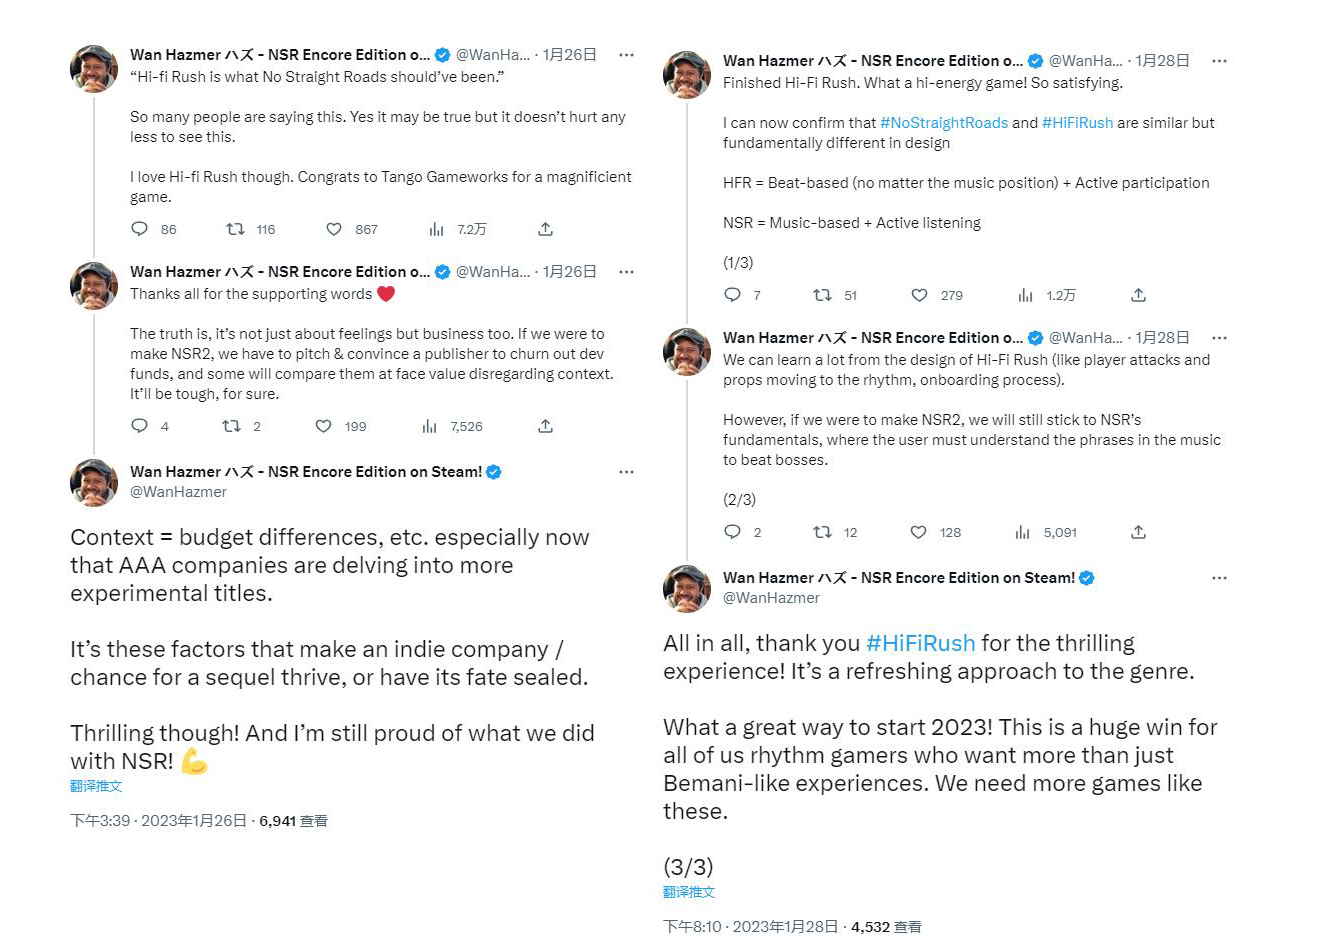Reply to the (1/3) tweet with 7 replies
Image resolution: width=1318 pixels, height=952 pixels.
tap(733, 295)
